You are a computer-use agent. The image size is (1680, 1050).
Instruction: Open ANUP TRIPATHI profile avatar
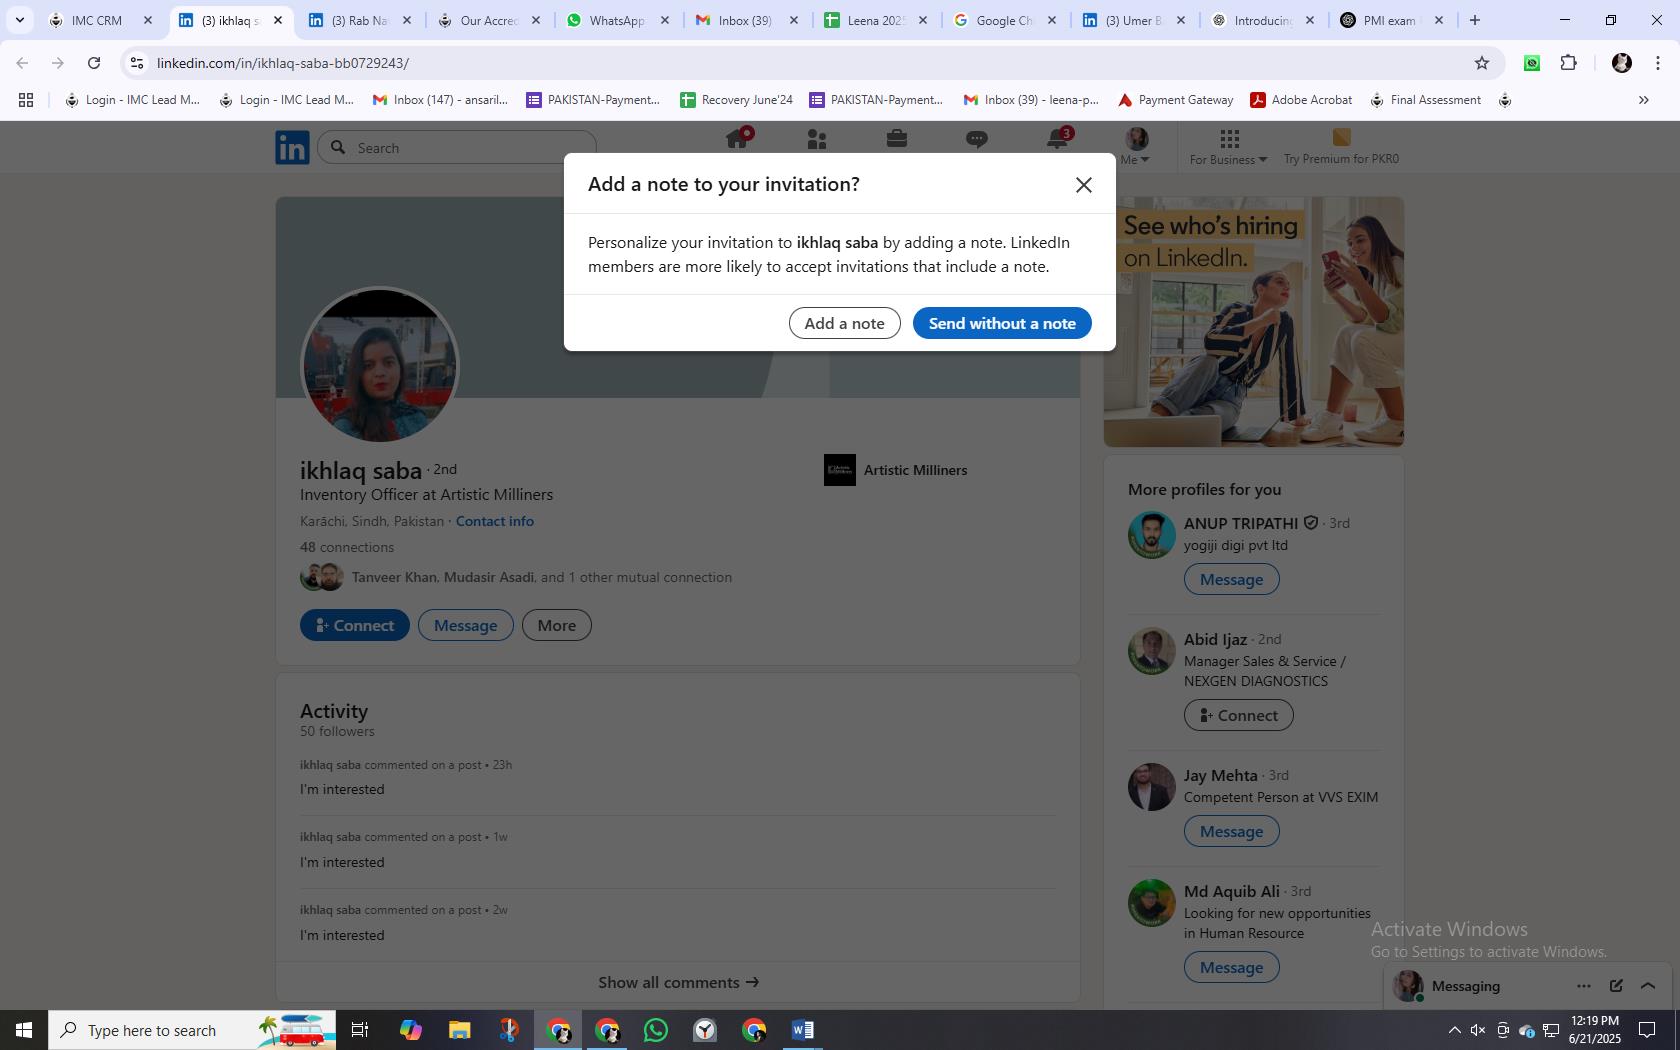click(x=1152, y=535)
